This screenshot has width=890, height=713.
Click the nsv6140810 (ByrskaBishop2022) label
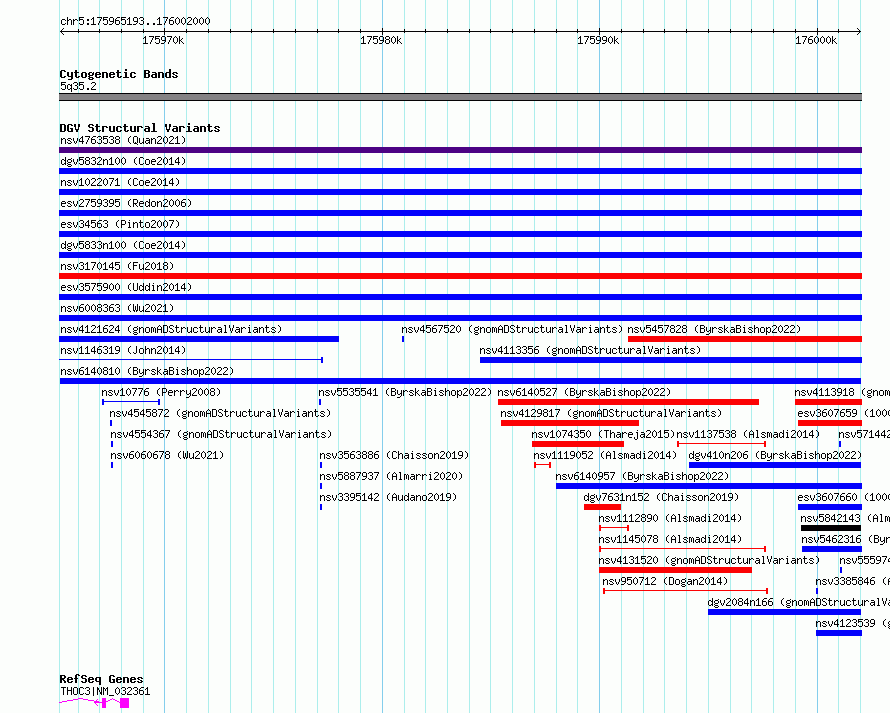tap(147, 371)
